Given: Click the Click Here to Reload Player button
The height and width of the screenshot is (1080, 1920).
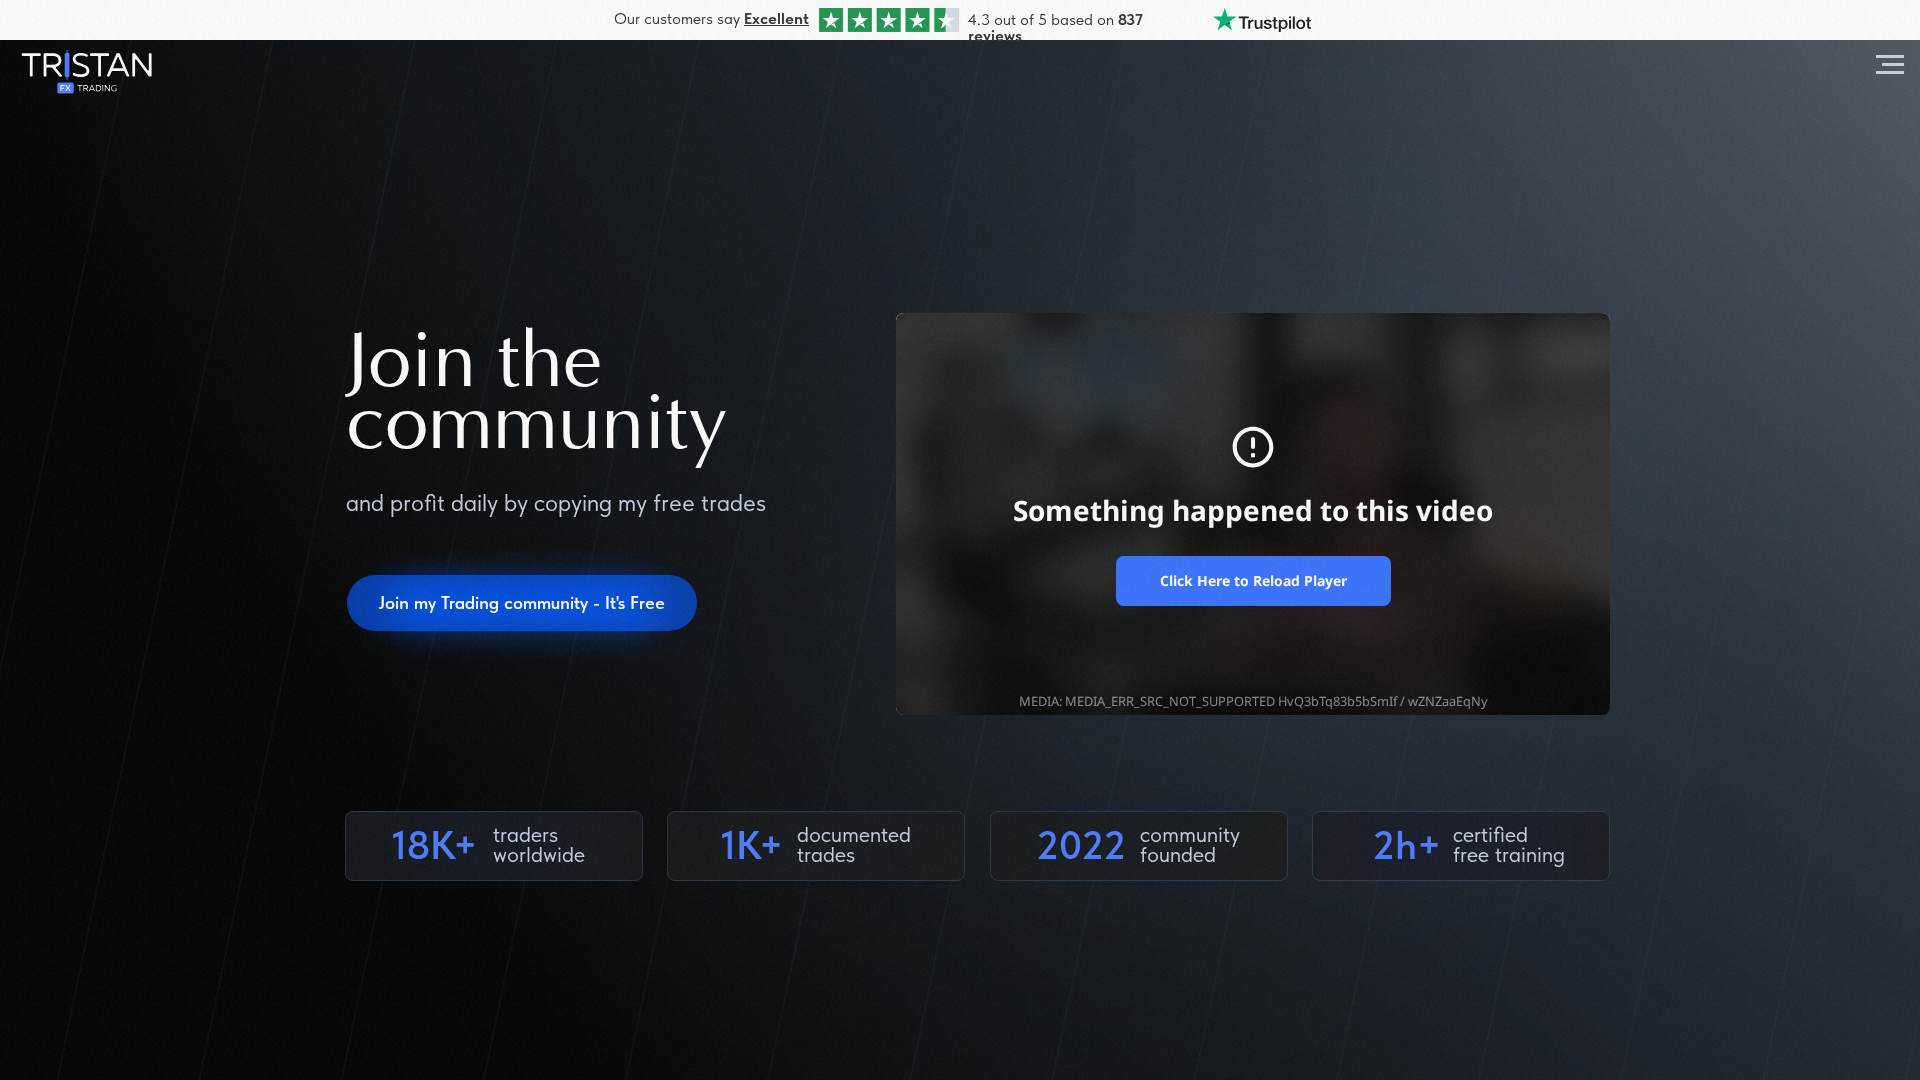Looking at the screenshot, I should tap(1252, 580).
